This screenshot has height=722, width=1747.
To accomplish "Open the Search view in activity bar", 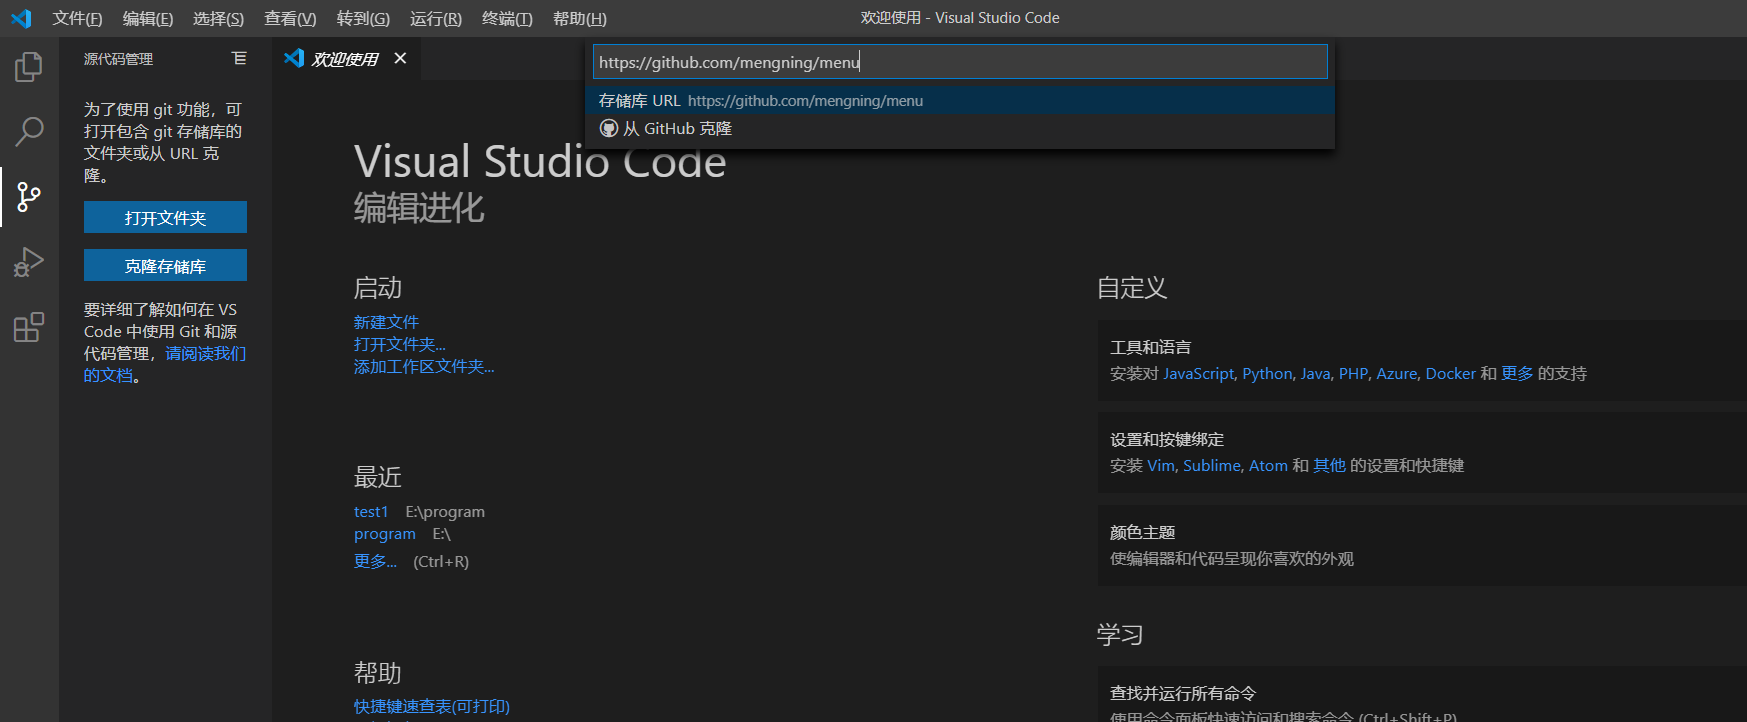I will tap(29, 131).
